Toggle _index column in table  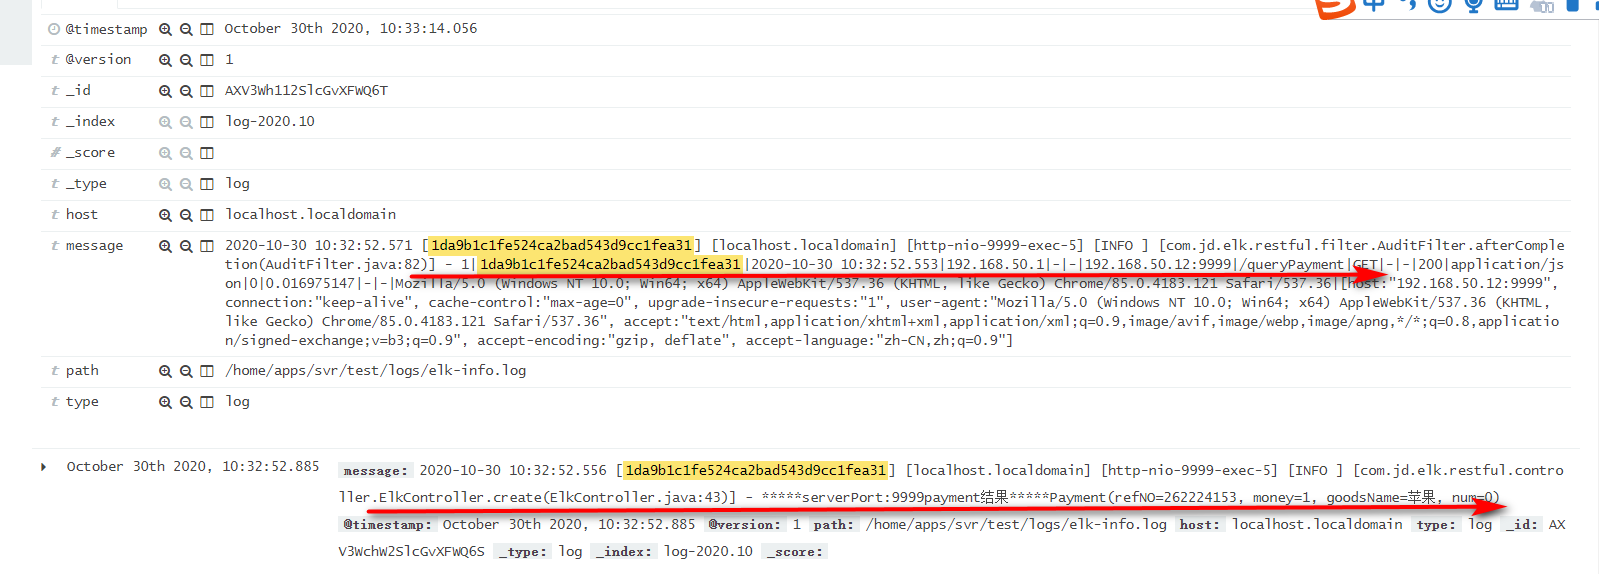point(207,122)
